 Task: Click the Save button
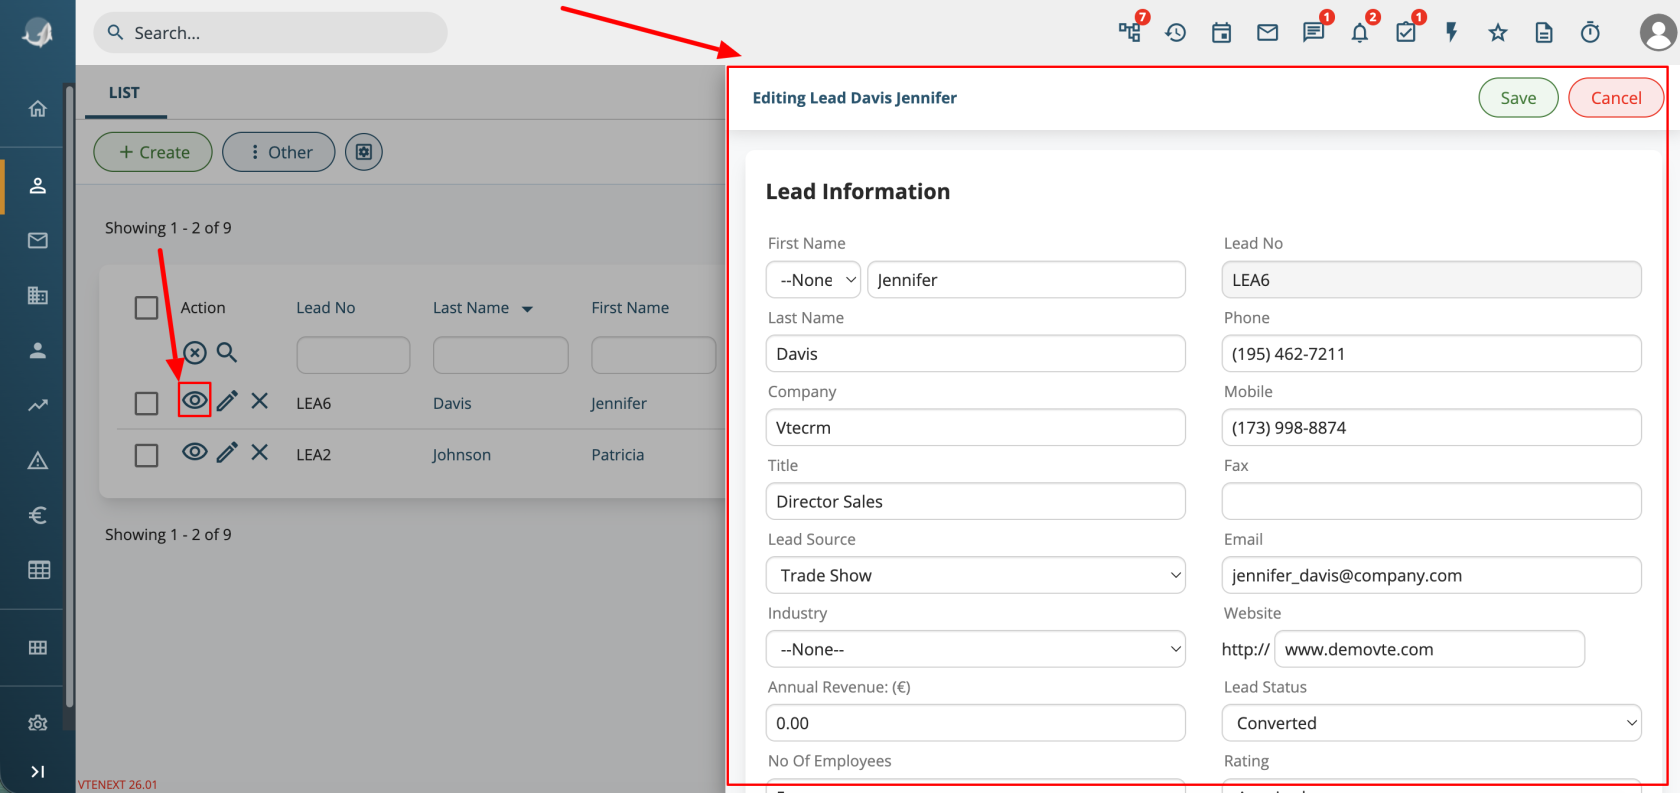(x=1518, y=98)
